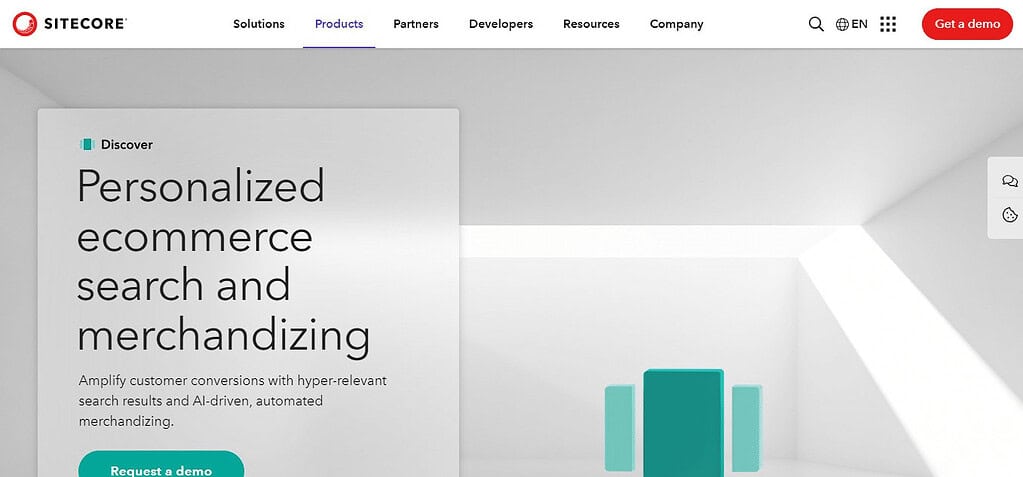Click the "Amplify customer conversions" paragraph
Viewport: 1023px width, 477px height.
[232, 401]
